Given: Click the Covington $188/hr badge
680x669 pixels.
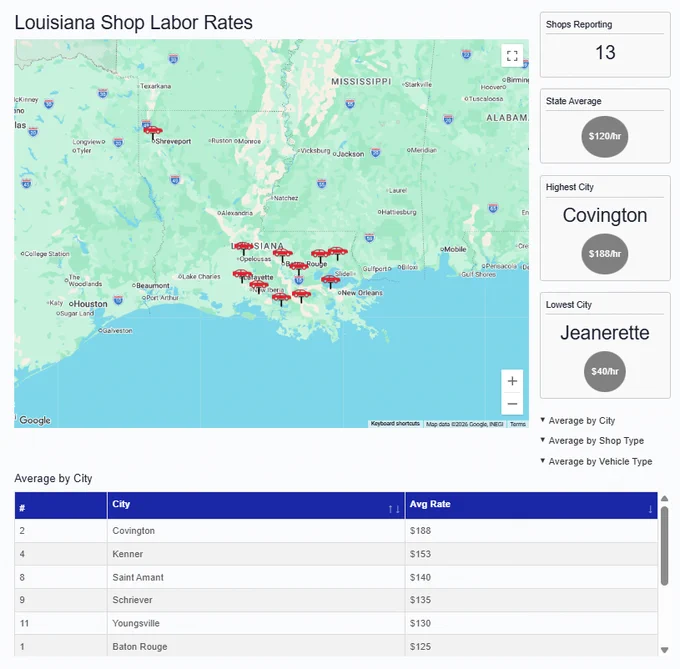Looking at the screenshot, I should click(605, 254).
